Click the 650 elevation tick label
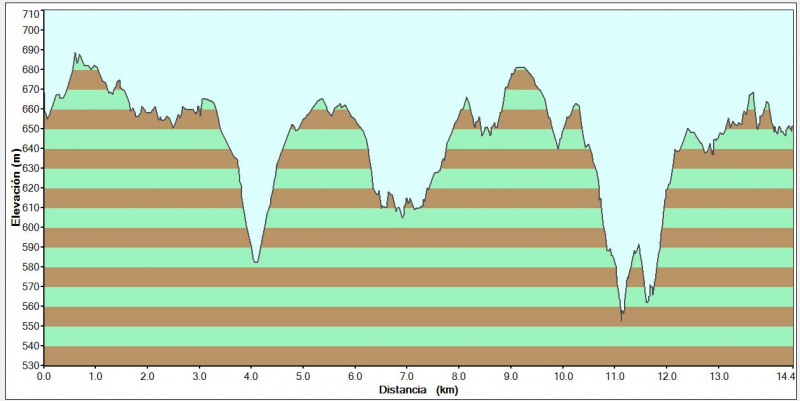The height and width of the screenshot is (401, 800). click(31, 130)
